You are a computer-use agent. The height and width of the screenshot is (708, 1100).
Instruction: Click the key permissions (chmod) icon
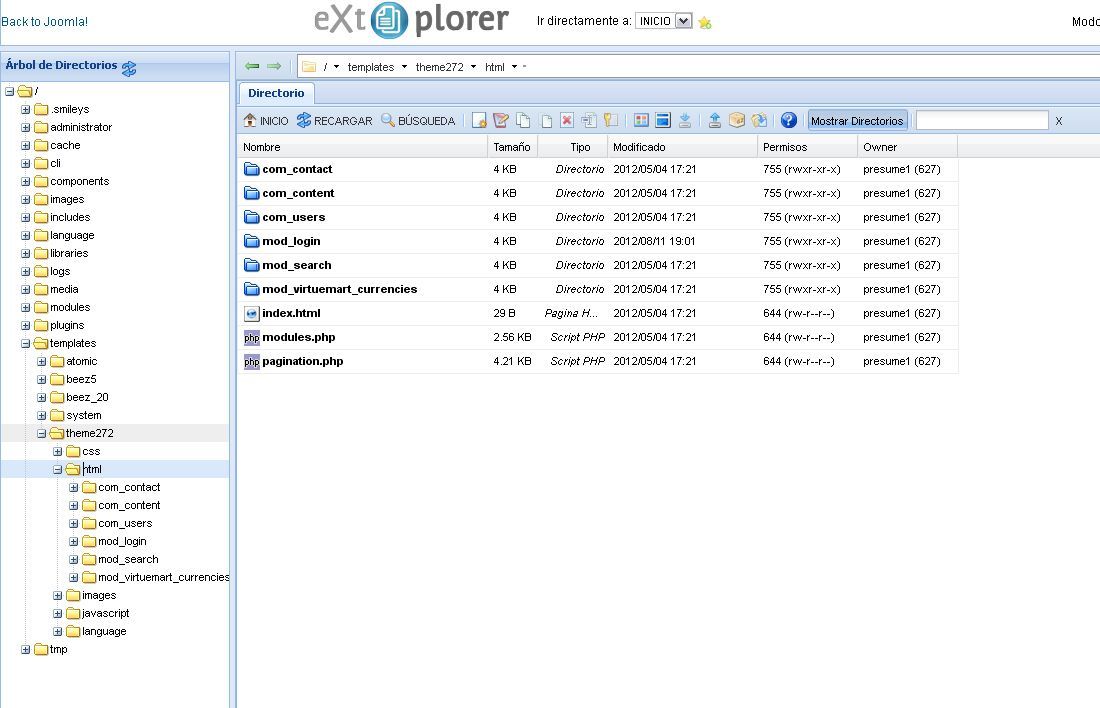pos(611,121)
